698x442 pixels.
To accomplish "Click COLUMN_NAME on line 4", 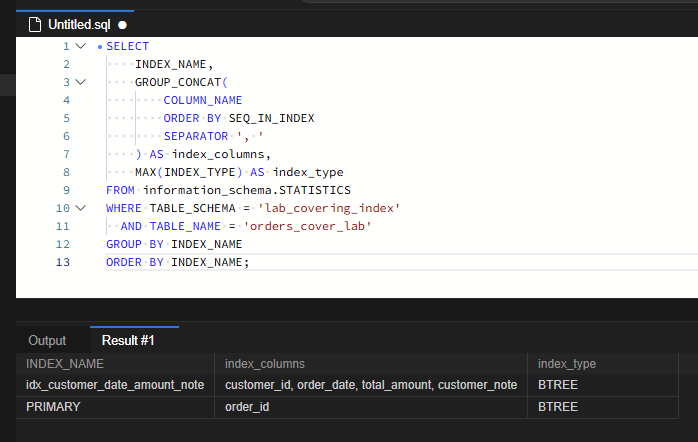I will pyautogui.click(x=203, y=100).
